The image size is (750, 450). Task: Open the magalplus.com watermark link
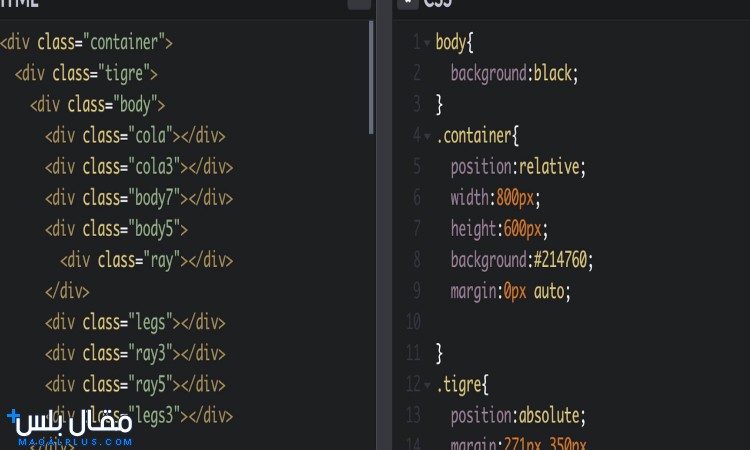click(x=73, y=441)
